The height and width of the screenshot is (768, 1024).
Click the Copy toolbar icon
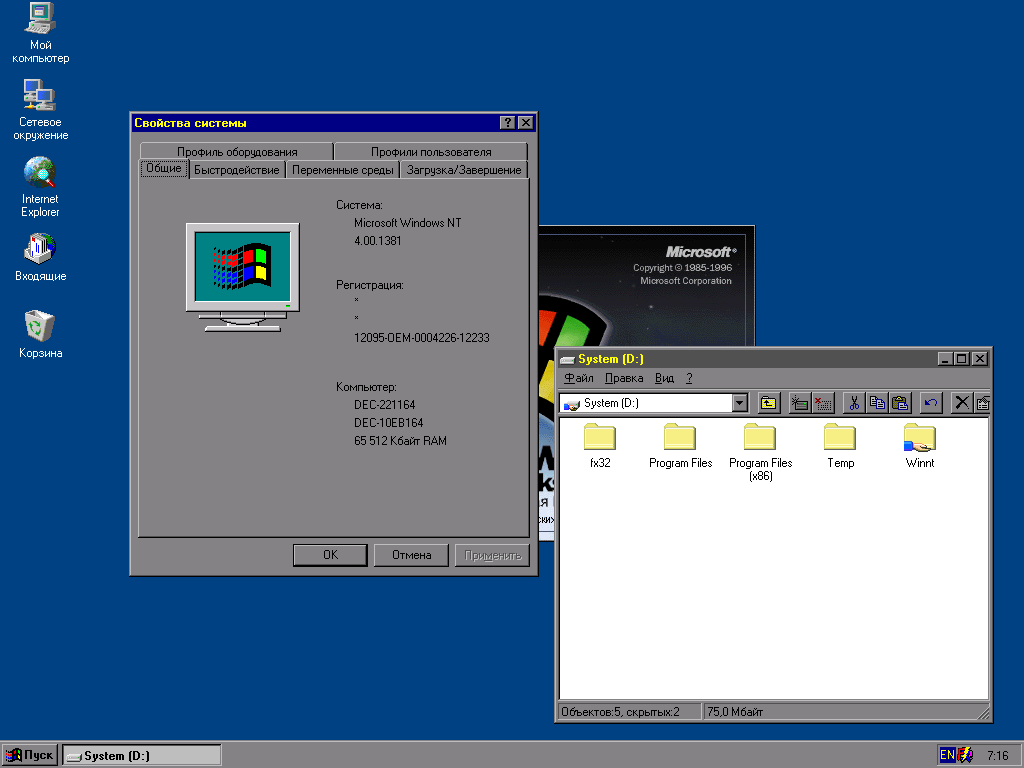point(877,403)
